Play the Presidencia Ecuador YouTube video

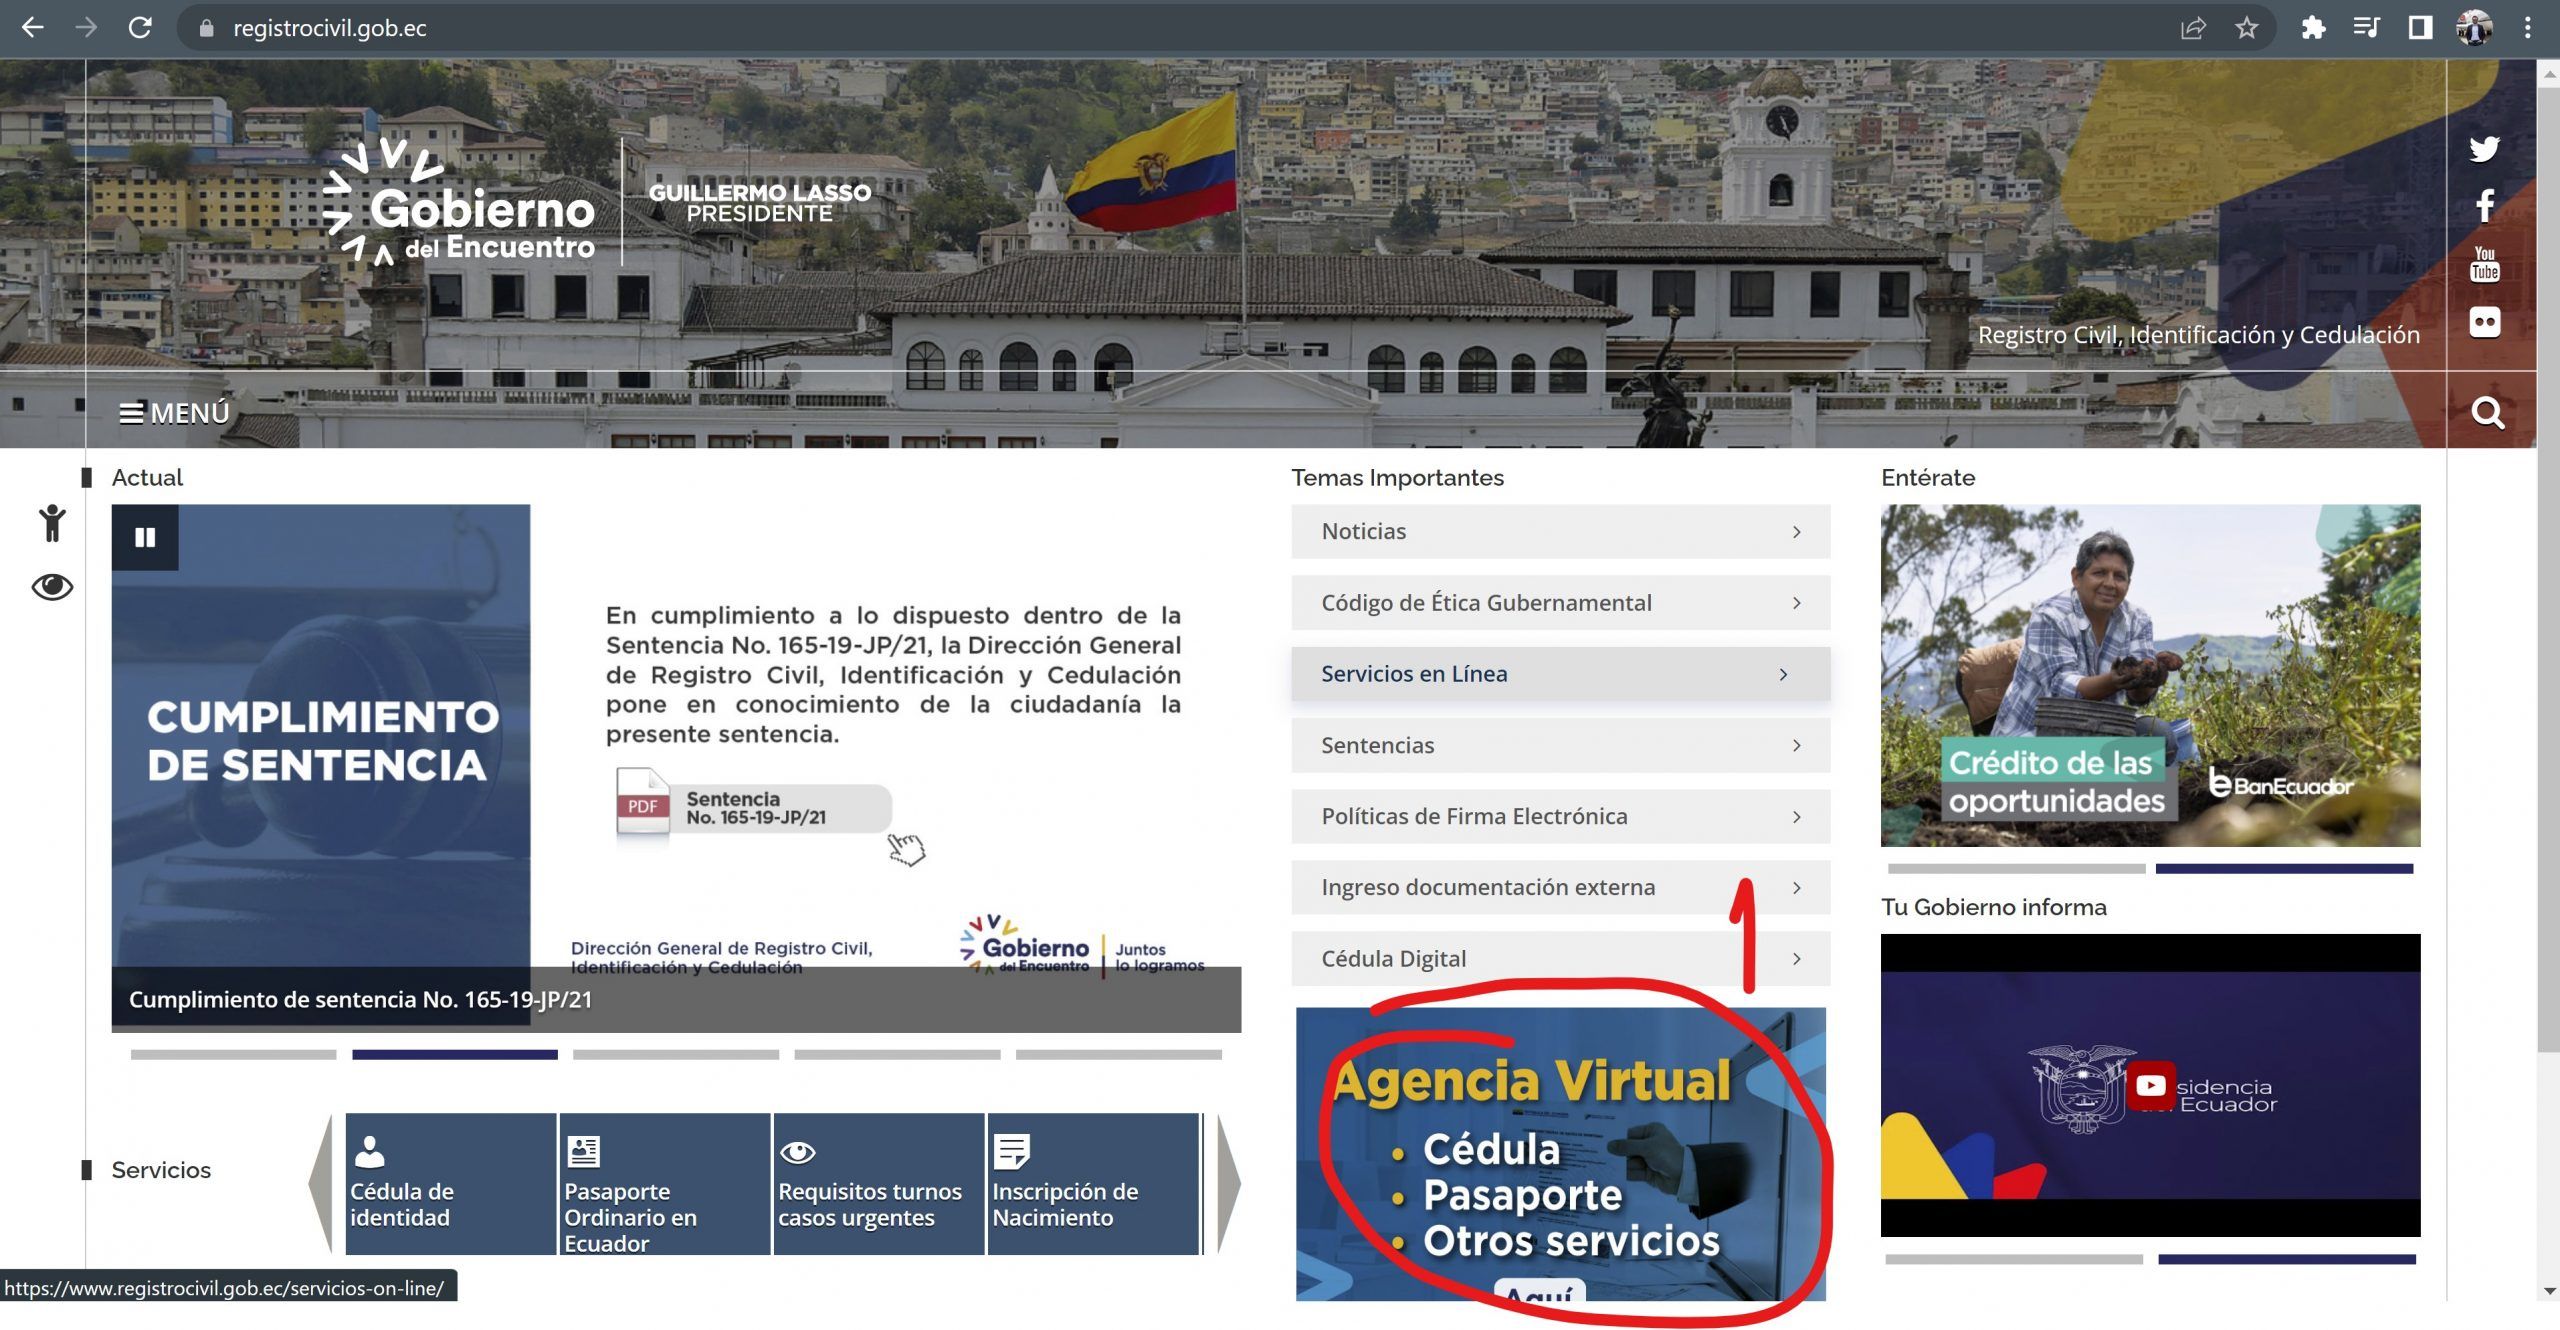coord(2150,1086)
